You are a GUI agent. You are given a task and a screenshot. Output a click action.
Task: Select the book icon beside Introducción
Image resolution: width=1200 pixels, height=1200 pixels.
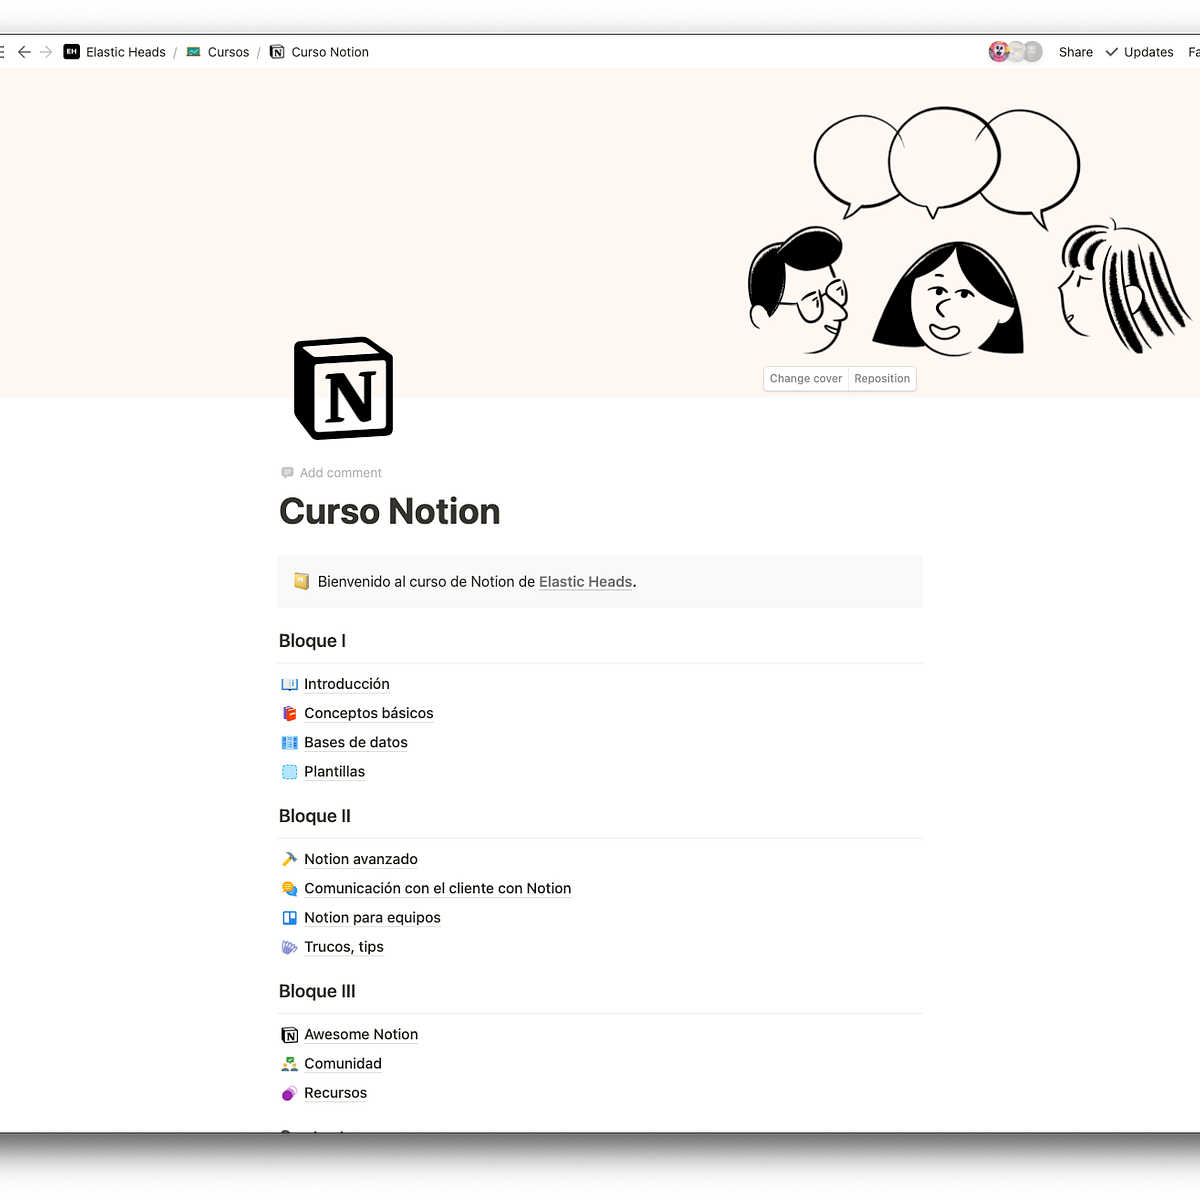coord(289,683)
